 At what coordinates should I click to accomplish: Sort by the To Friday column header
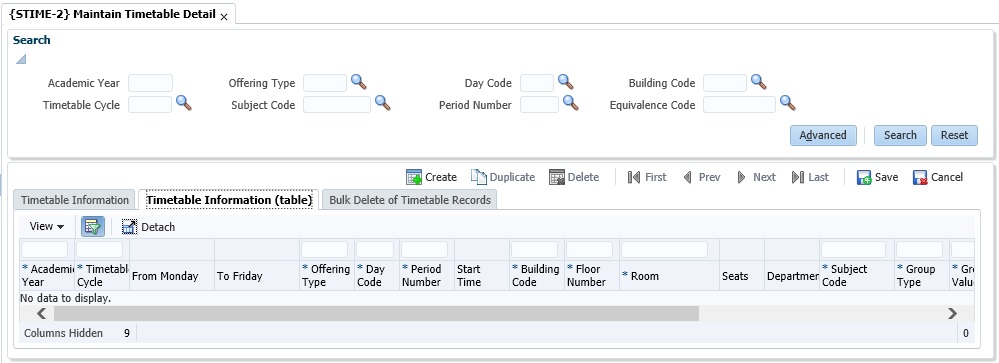(x=257, y=276)
